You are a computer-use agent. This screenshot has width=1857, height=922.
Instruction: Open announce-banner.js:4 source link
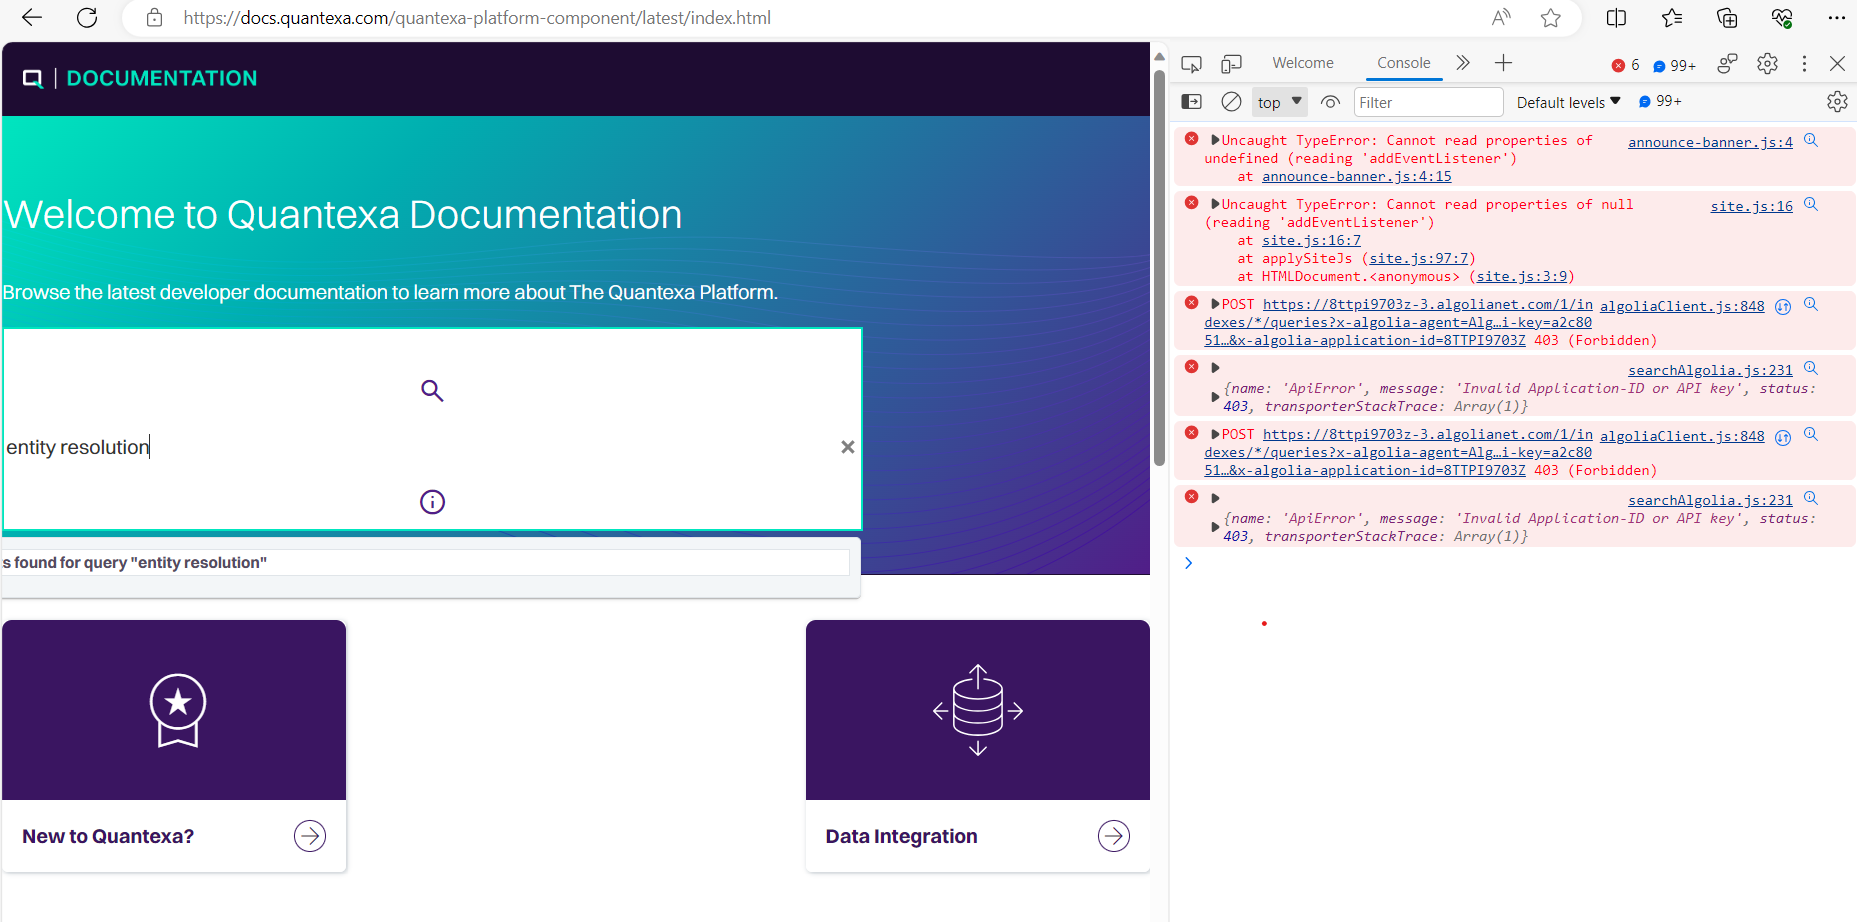[x=1710, y=142]
